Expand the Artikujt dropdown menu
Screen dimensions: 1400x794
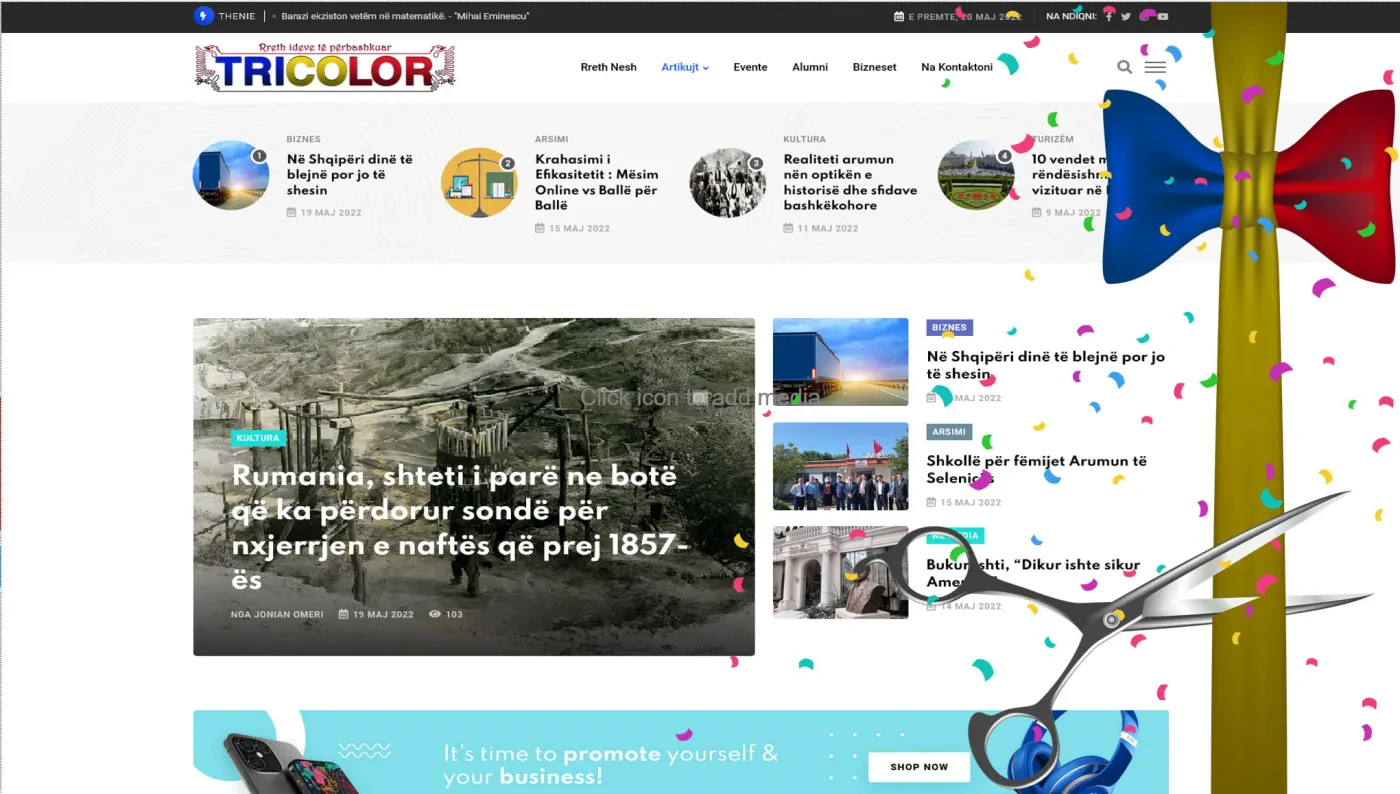click(685, 67)
